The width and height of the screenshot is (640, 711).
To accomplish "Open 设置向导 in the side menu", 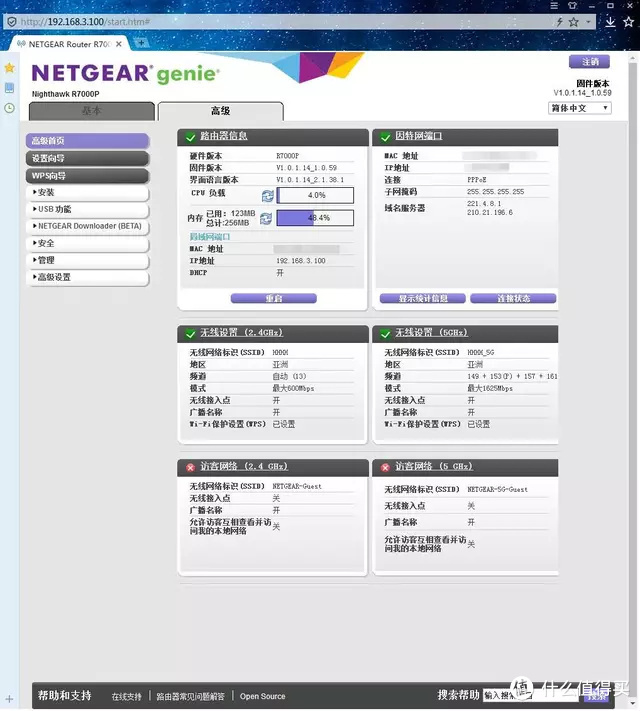I will point(88,159).
